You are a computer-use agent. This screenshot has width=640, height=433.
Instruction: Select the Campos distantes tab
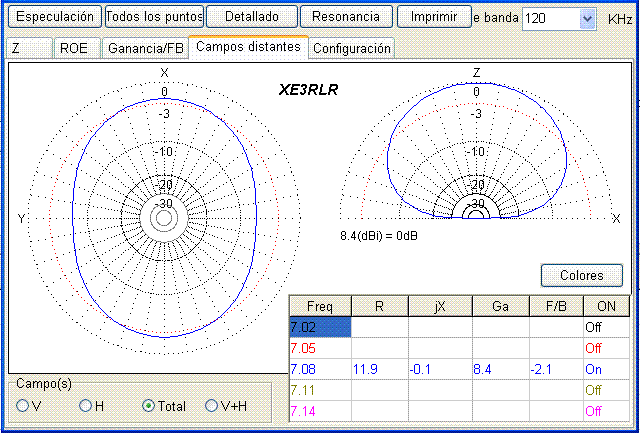click(248, 47)
